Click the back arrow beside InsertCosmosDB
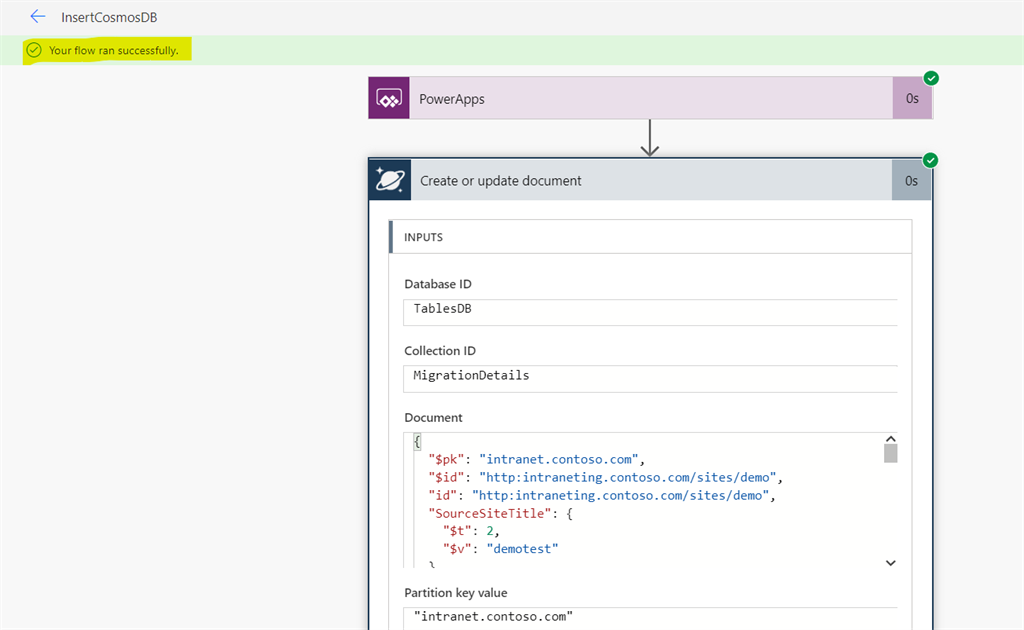1024x630 pixels. point(38,17)
